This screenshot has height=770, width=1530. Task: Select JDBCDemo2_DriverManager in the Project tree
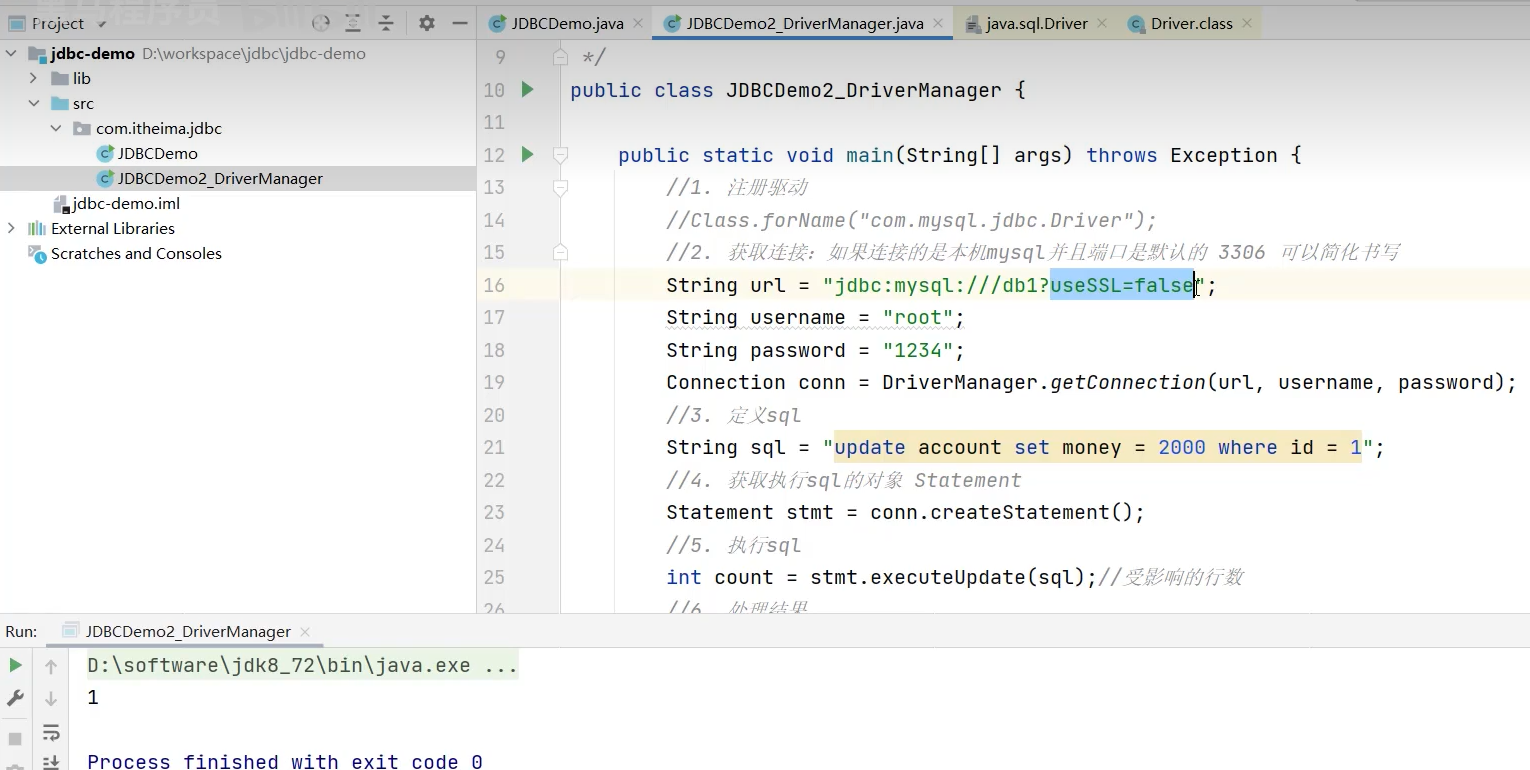(220, 178)
